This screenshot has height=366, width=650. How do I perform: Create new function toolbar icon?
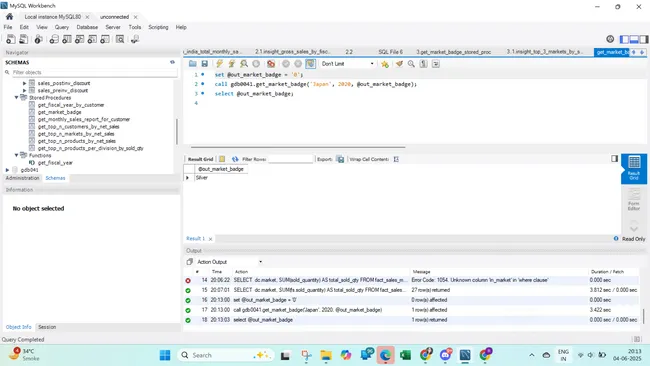[x=105, y=39]
